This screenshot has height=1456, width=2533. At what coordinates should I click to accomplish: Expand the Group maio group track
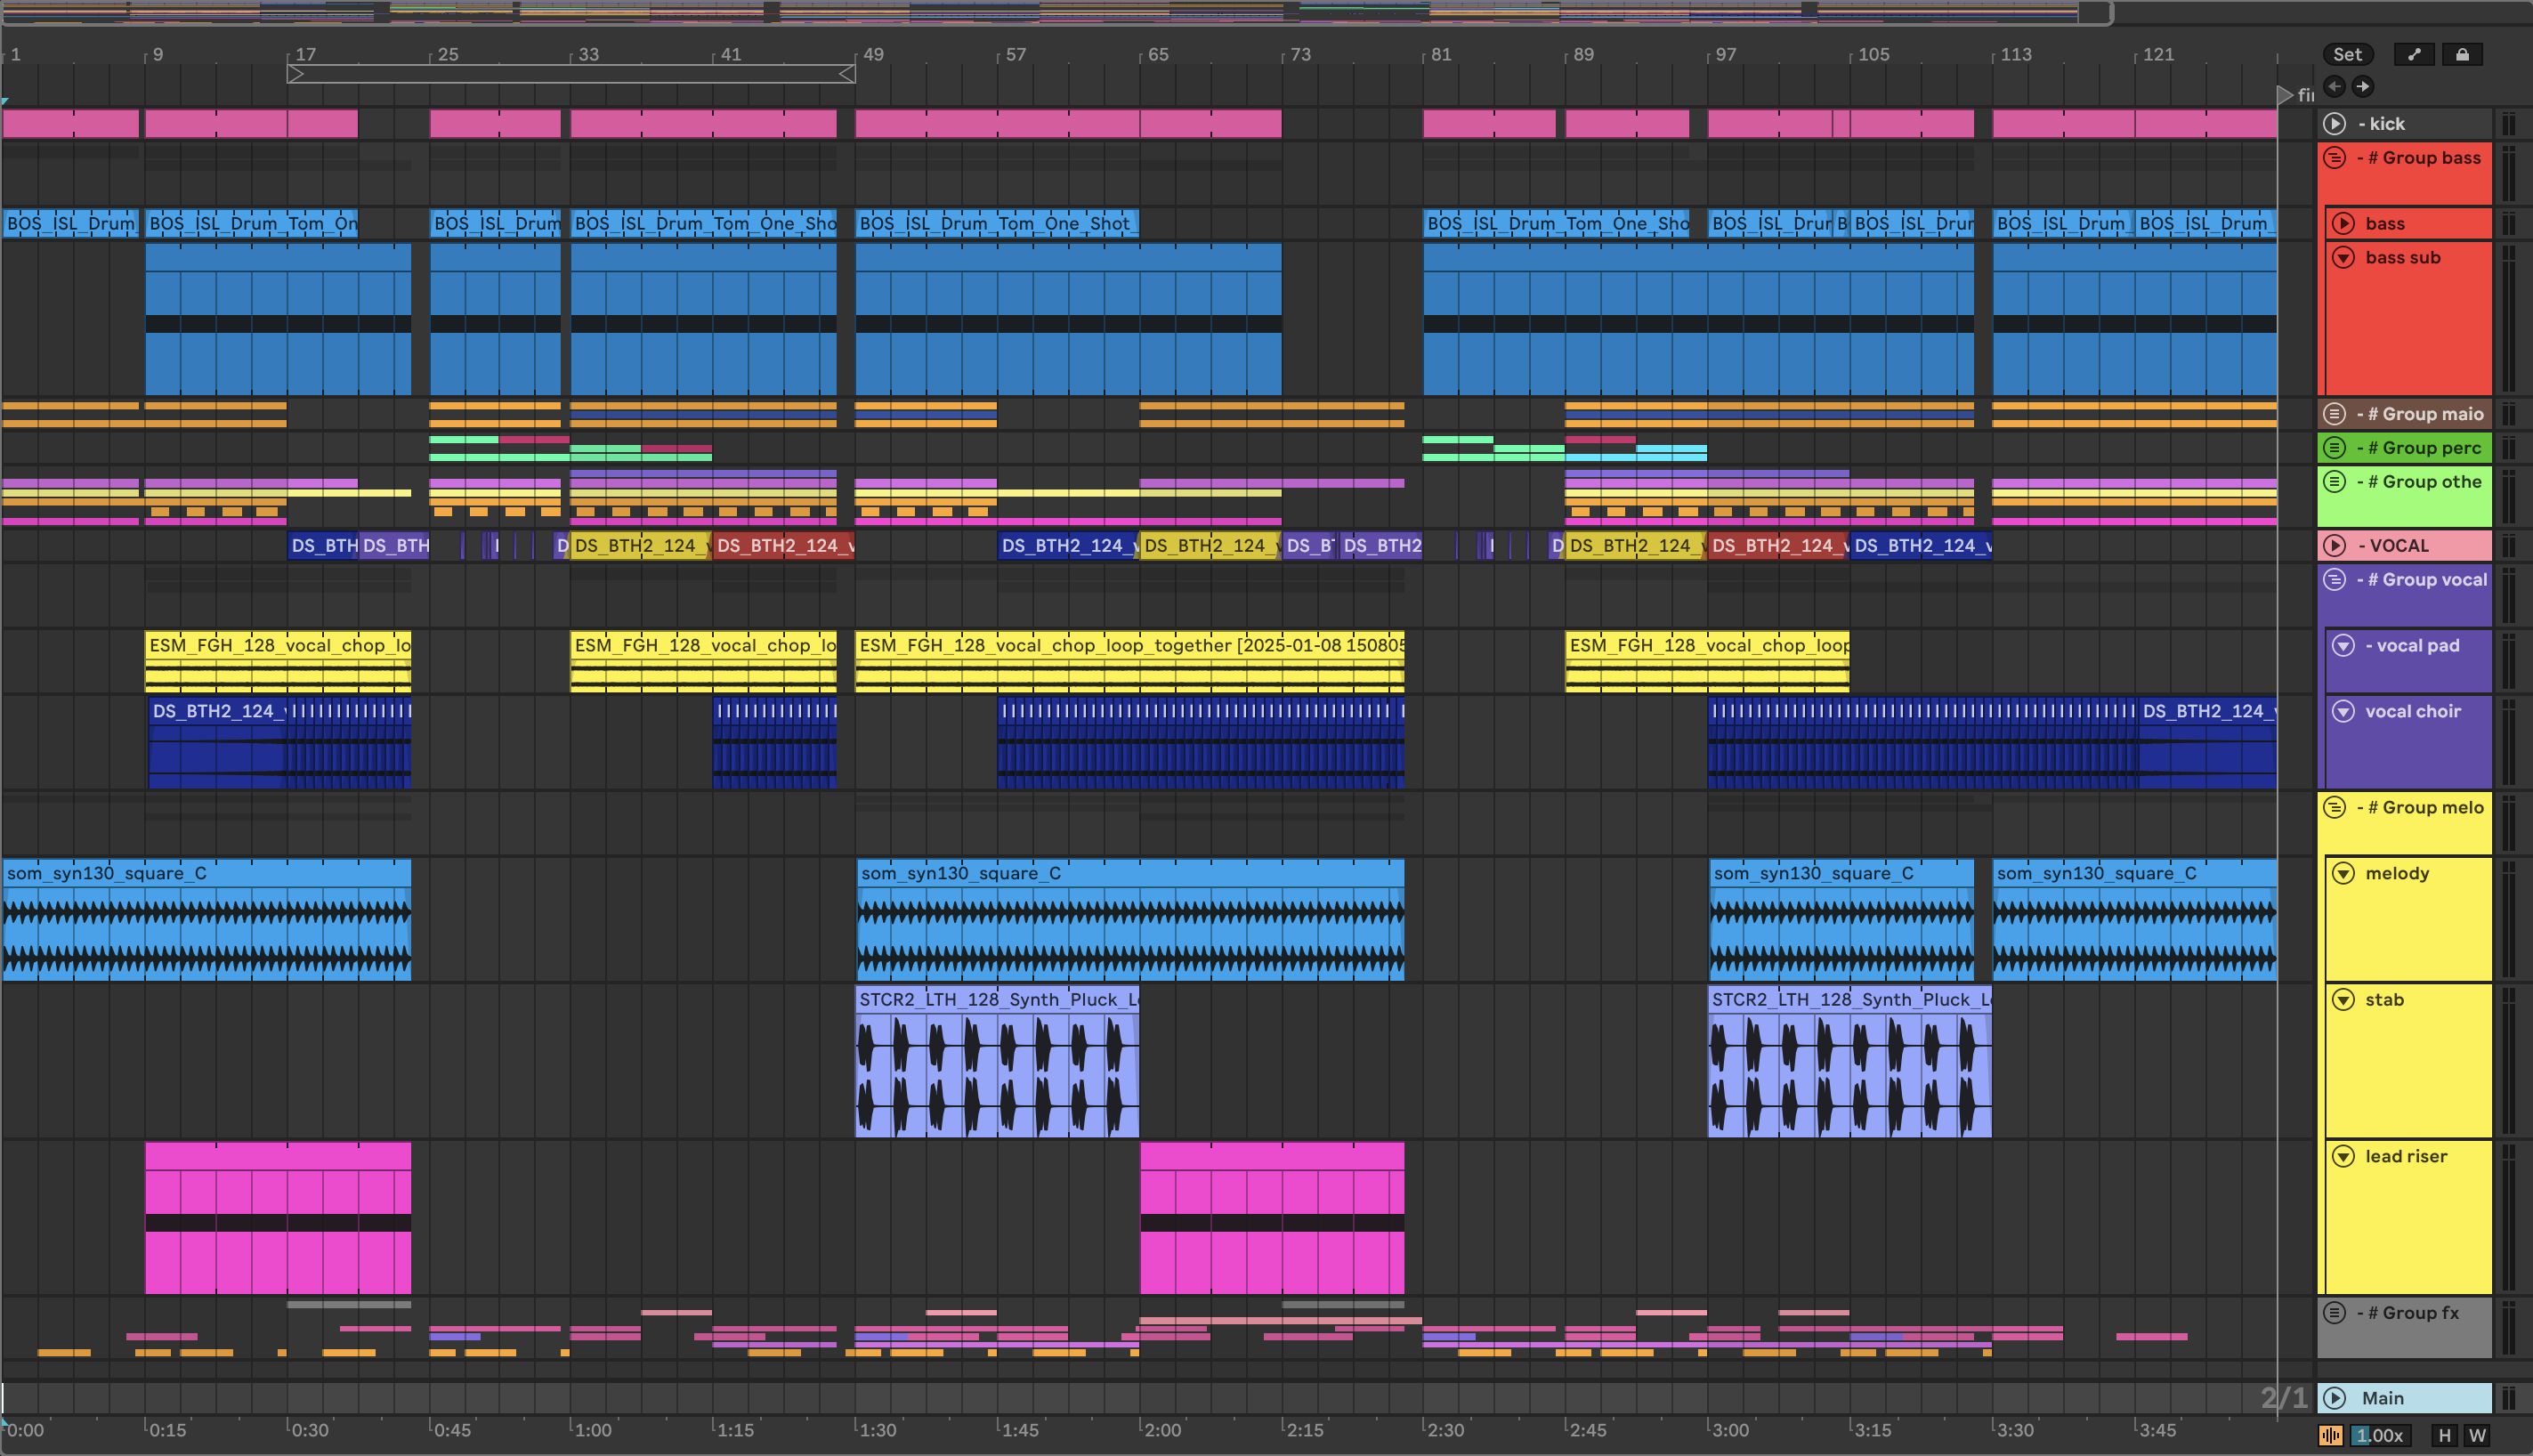2335,414
